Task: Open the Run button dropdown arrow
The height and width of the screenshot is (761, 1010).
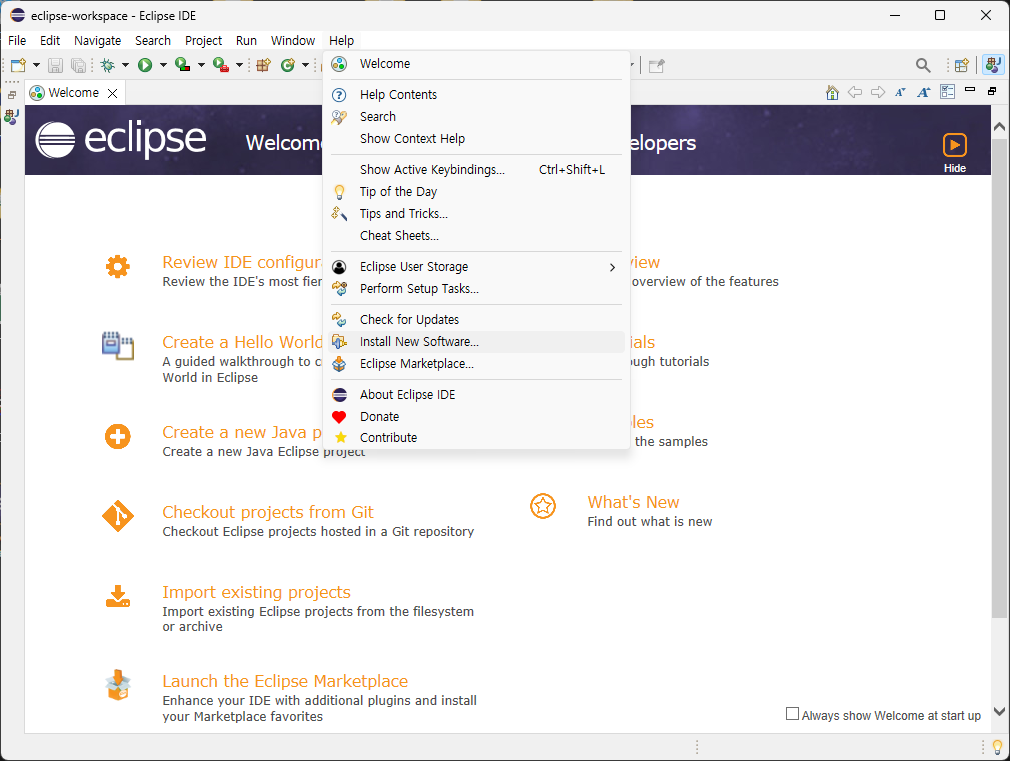Action: coord(163,65)
